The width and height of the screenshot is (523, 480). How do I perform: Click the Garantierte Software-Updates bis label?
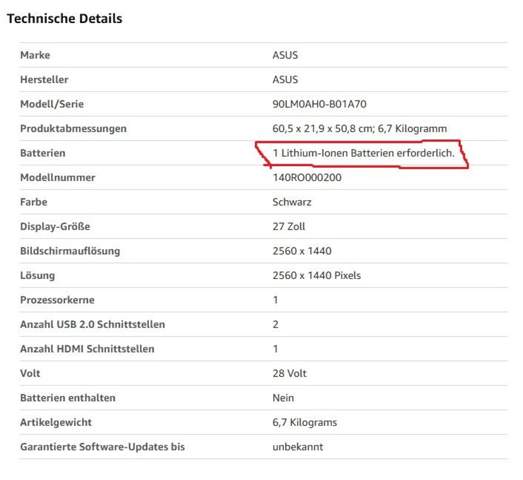tap(102, 447)
